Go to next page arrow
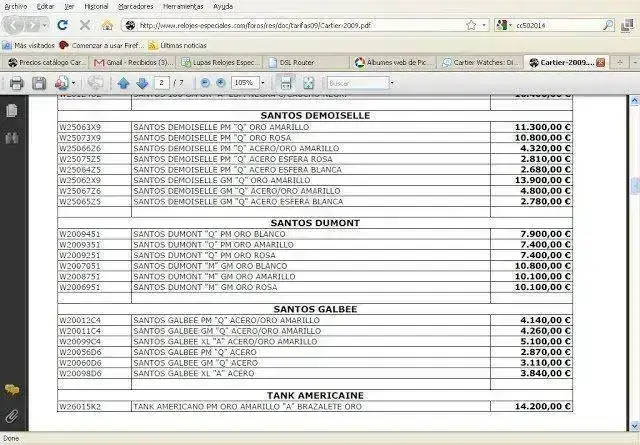 [x=142, y=83]
